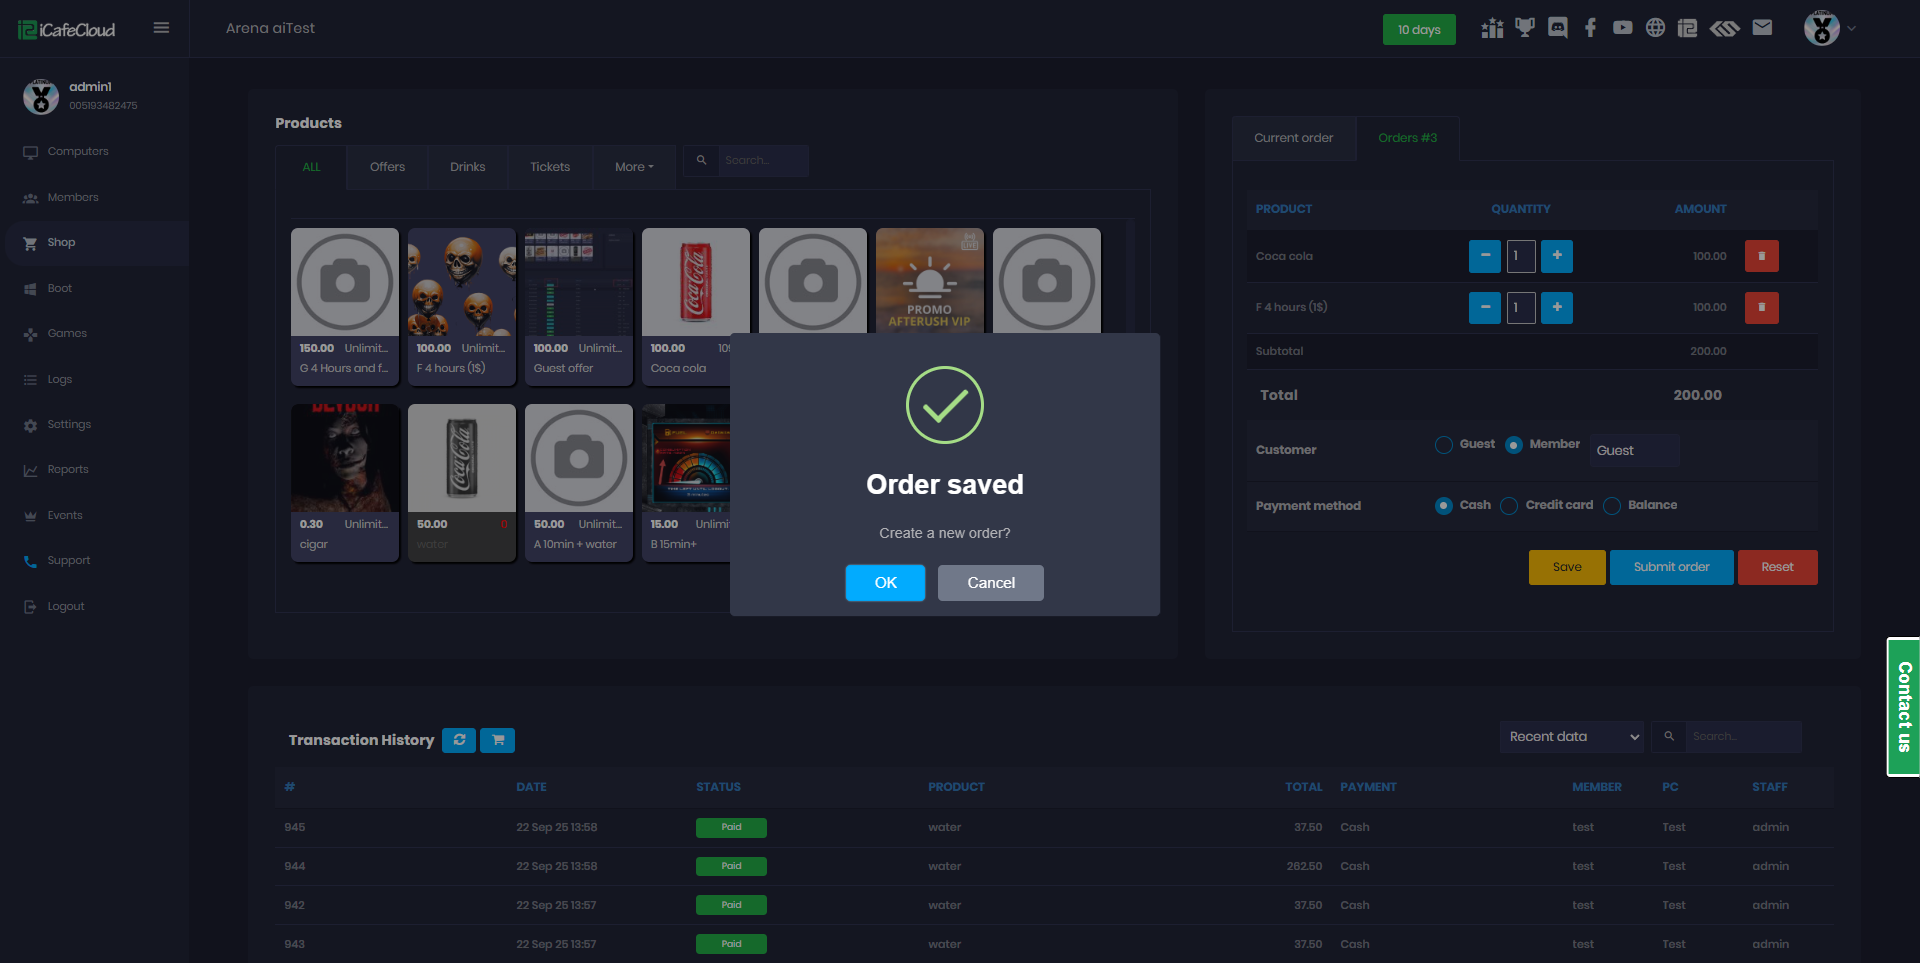Open the Discord icon link
Screen dimensions: 1920x963
click(1558, 28)
